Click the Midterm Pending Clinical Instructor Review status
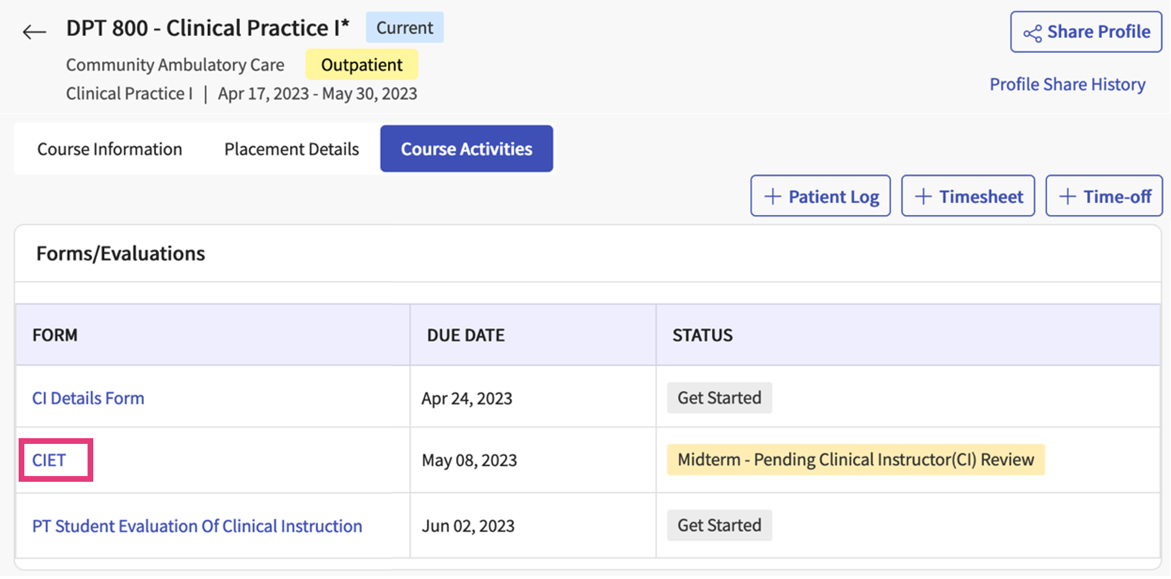 click(855, 460)
